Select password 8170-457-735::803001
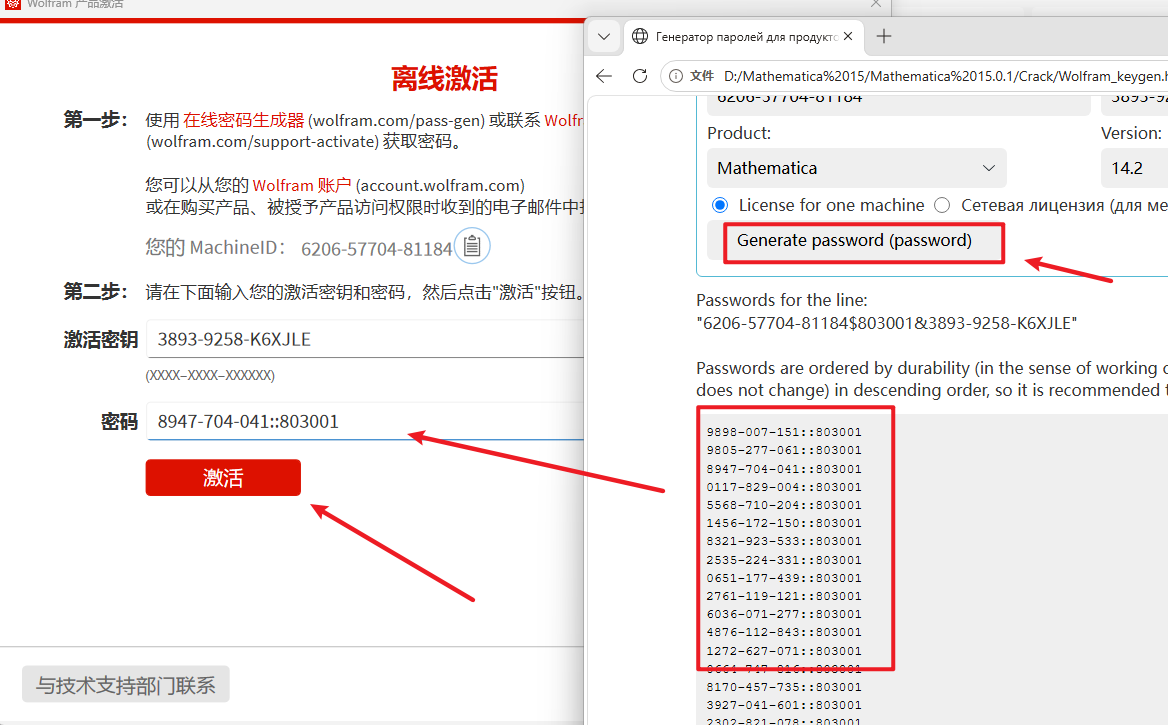The image size is (1168, 725). 784,687
